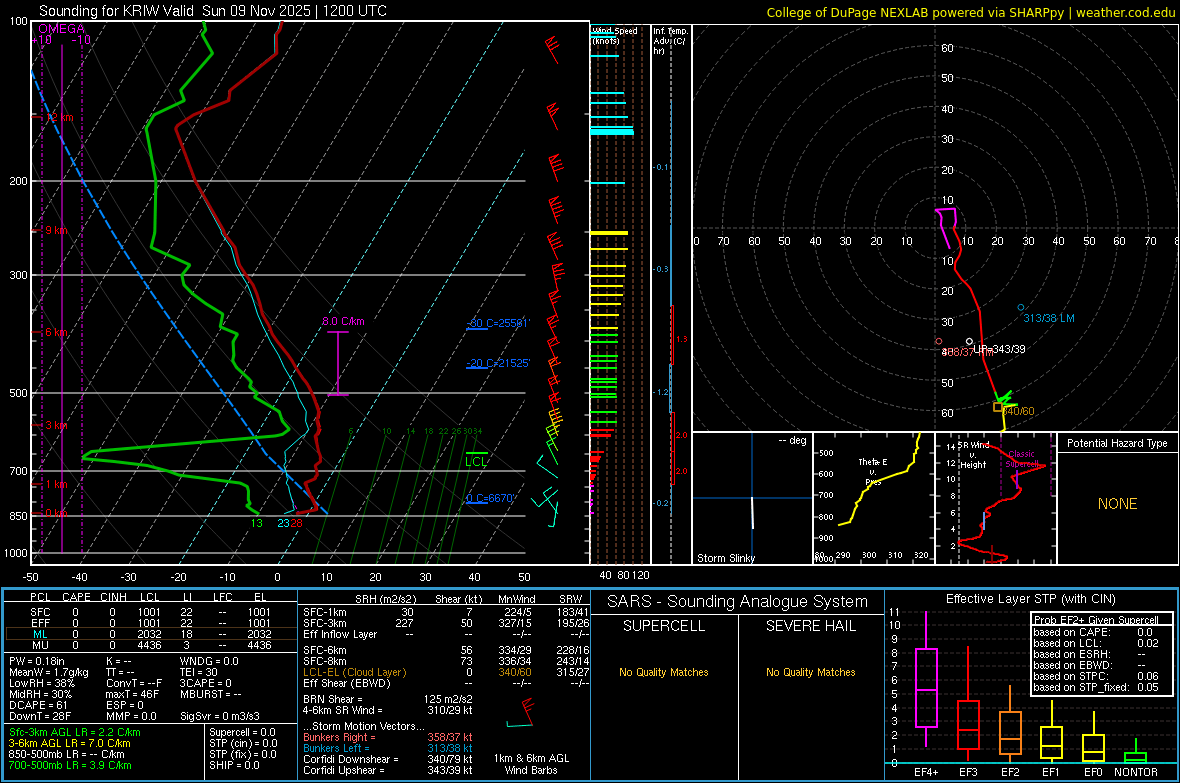Click the 'Inf. Temp. Adv.' panel header

pos(670,41)
